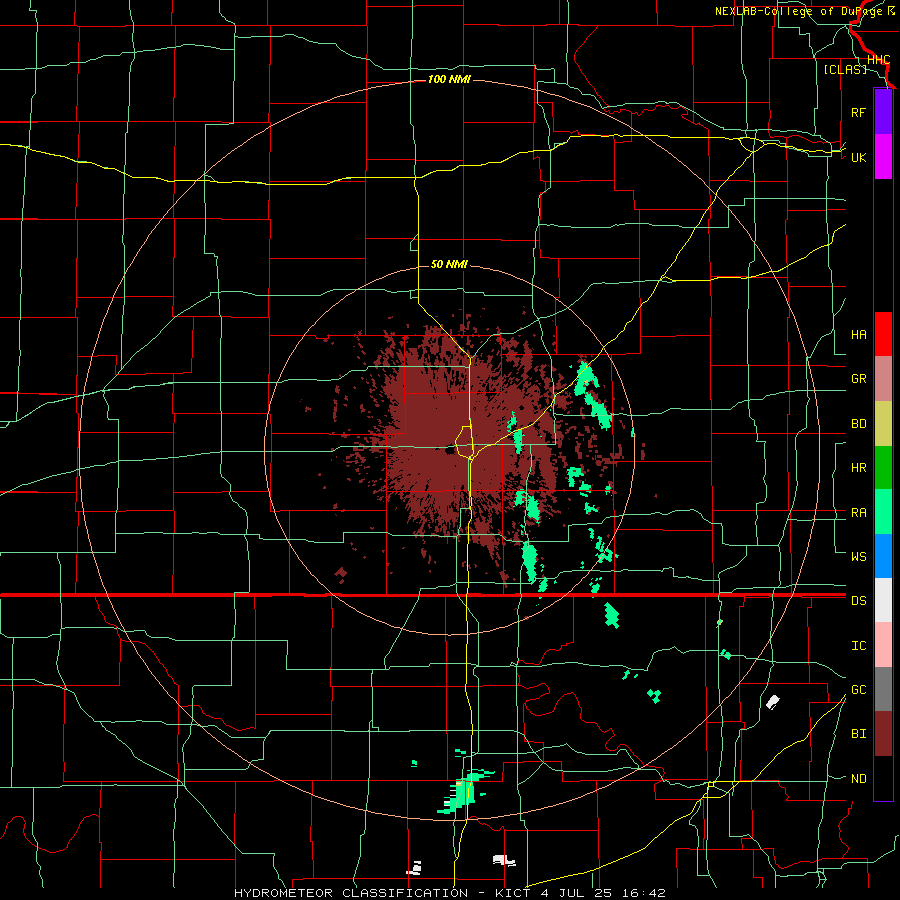The width and height of the screenshot is (900, 900).
Task: Click the RA bright green legend swatch
Action: [x=883, y=512]
